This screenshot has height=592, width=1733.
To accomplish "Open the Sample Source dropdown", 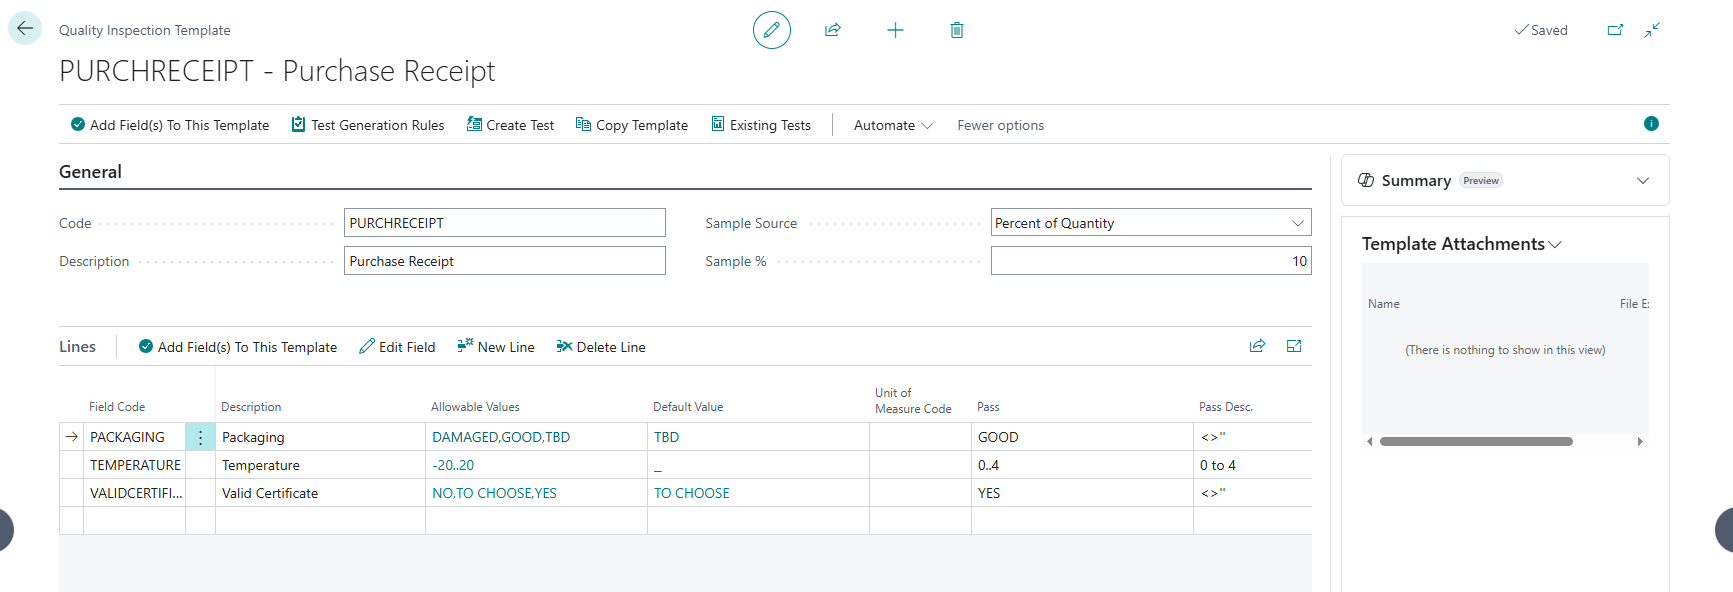I will pyautogui.click(x=1297, y=223).
